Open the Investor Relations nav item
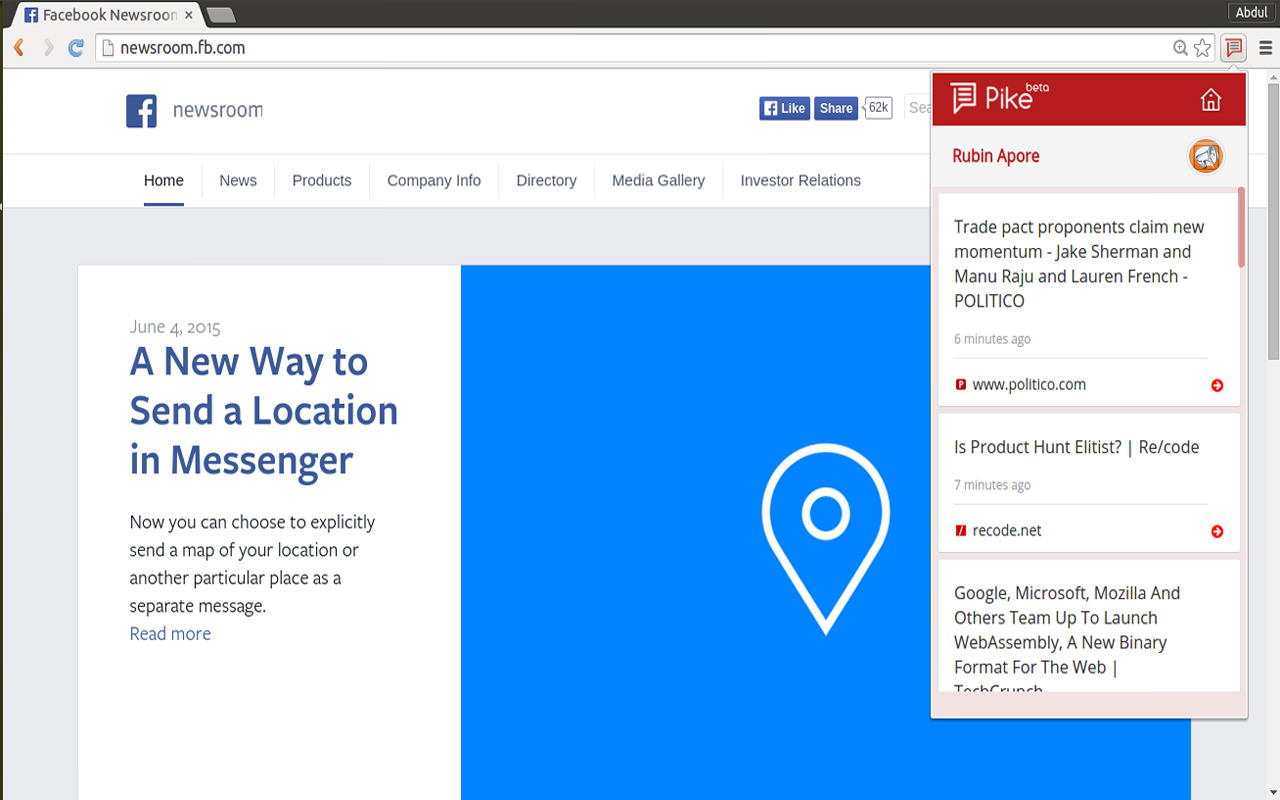The width and height of the screenshot is (1280, 800). 800,180
